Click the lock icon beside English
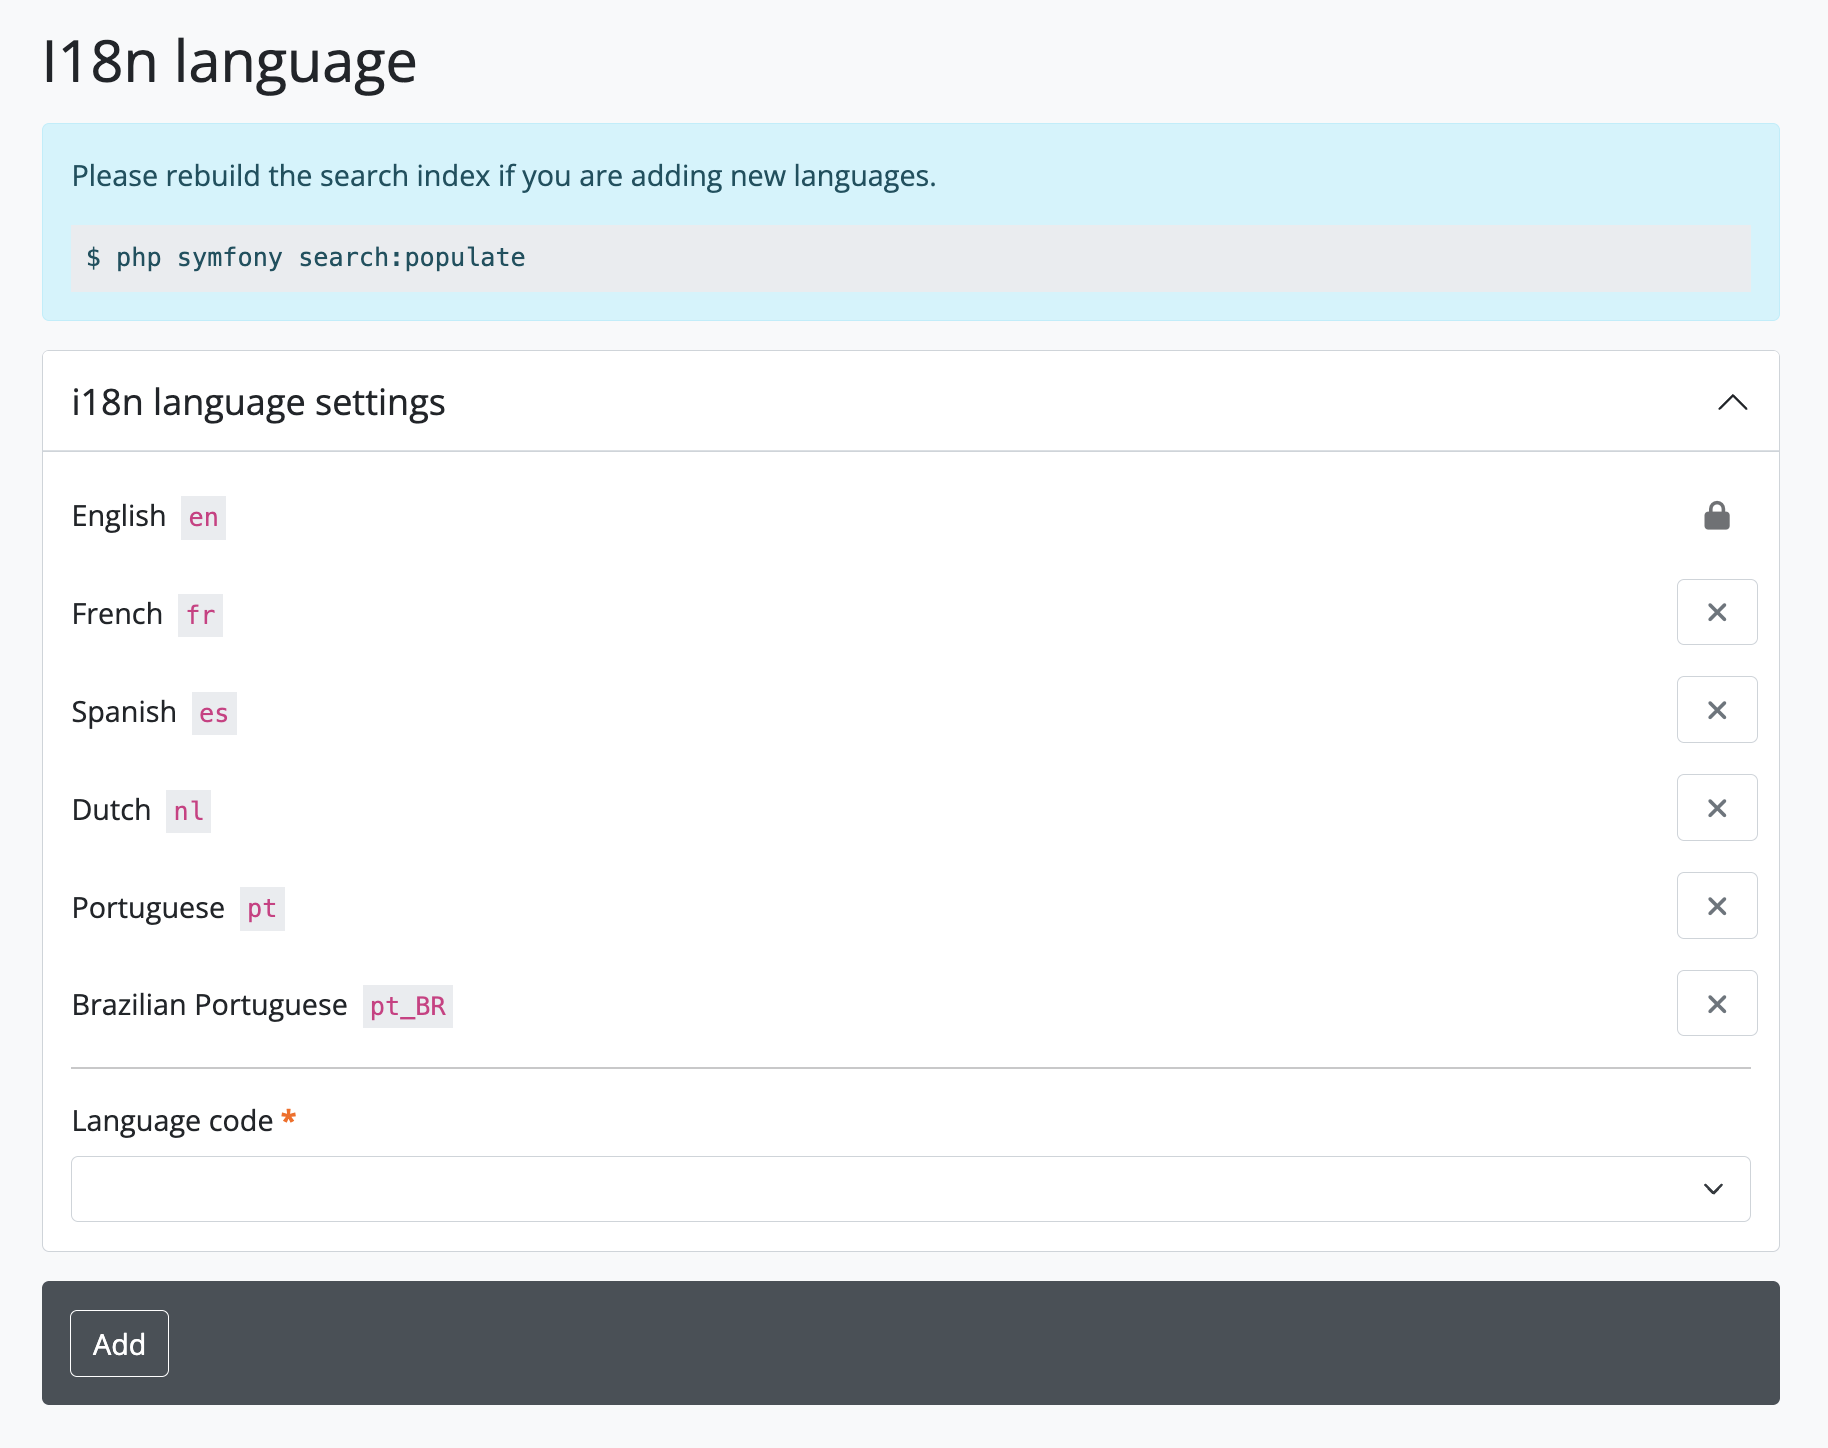Screen dimensions: 1828x1448 coord(1716,516)
